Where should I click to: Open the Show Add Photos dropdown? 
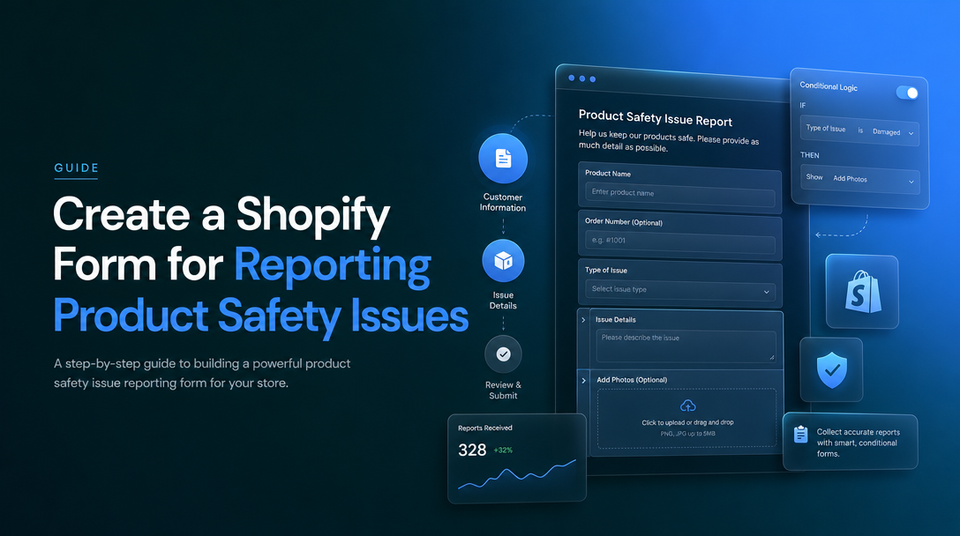(860, 179)
